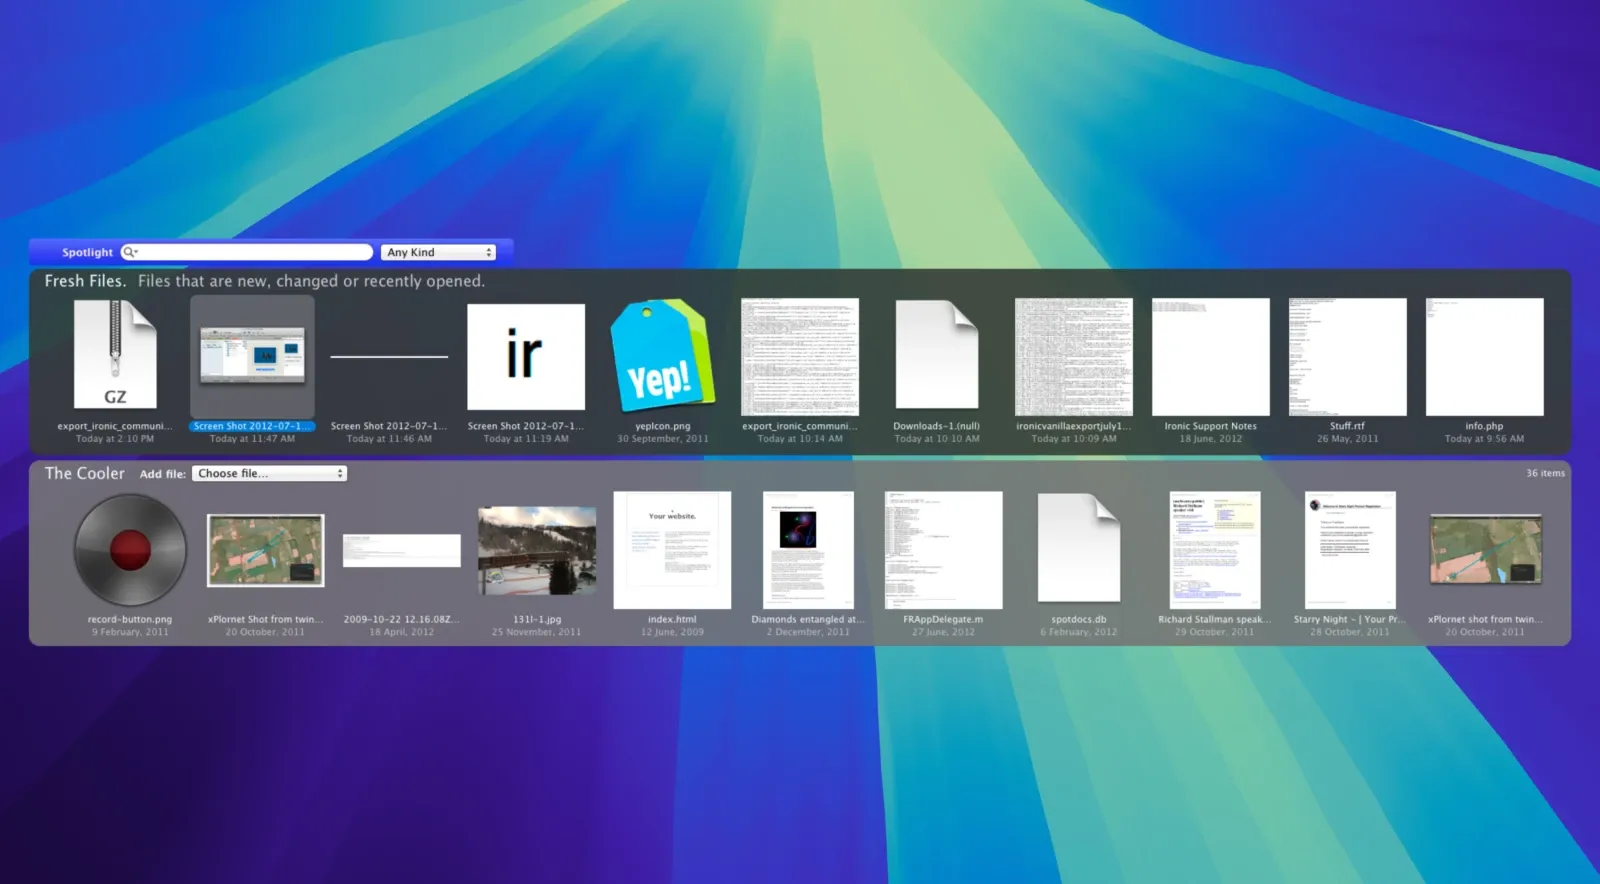Image resolution: width=1600 pixels, height=884 pixels.
Task: Open the blank Downloads-1.(null) document icon
Action: pos(936,355)
